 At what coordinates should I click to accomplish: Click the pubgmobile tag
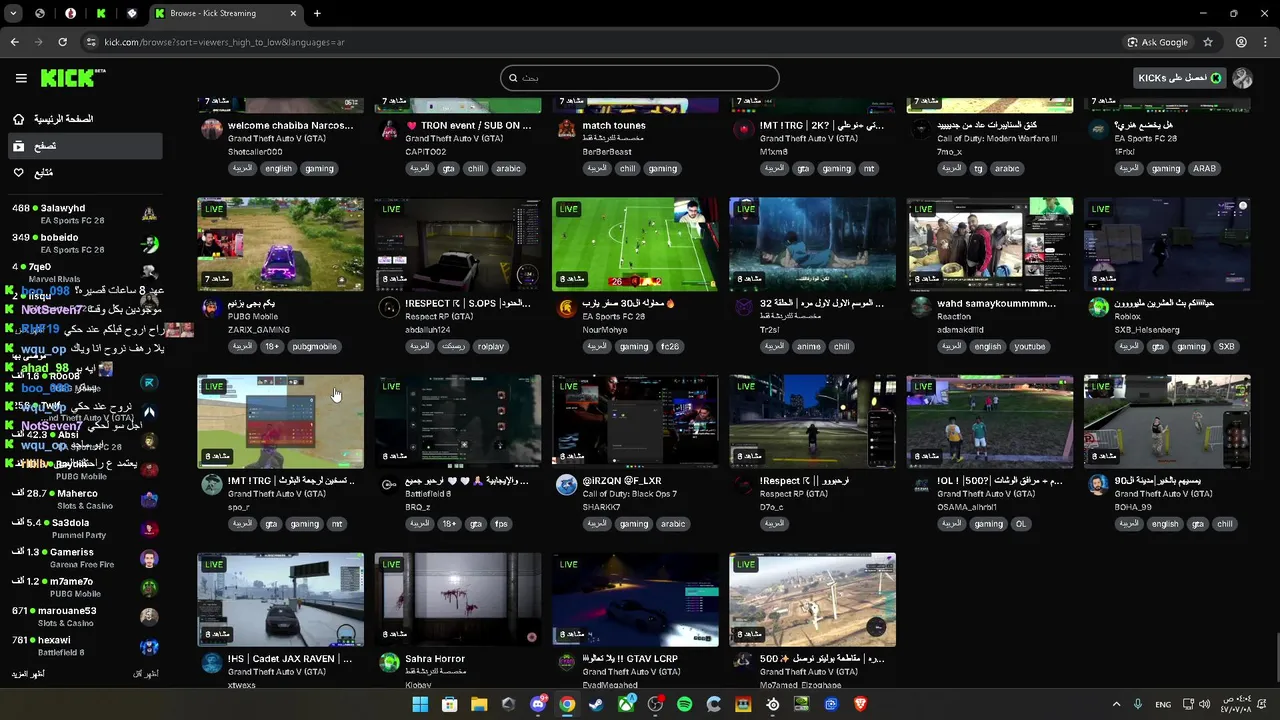pos(314,346)
